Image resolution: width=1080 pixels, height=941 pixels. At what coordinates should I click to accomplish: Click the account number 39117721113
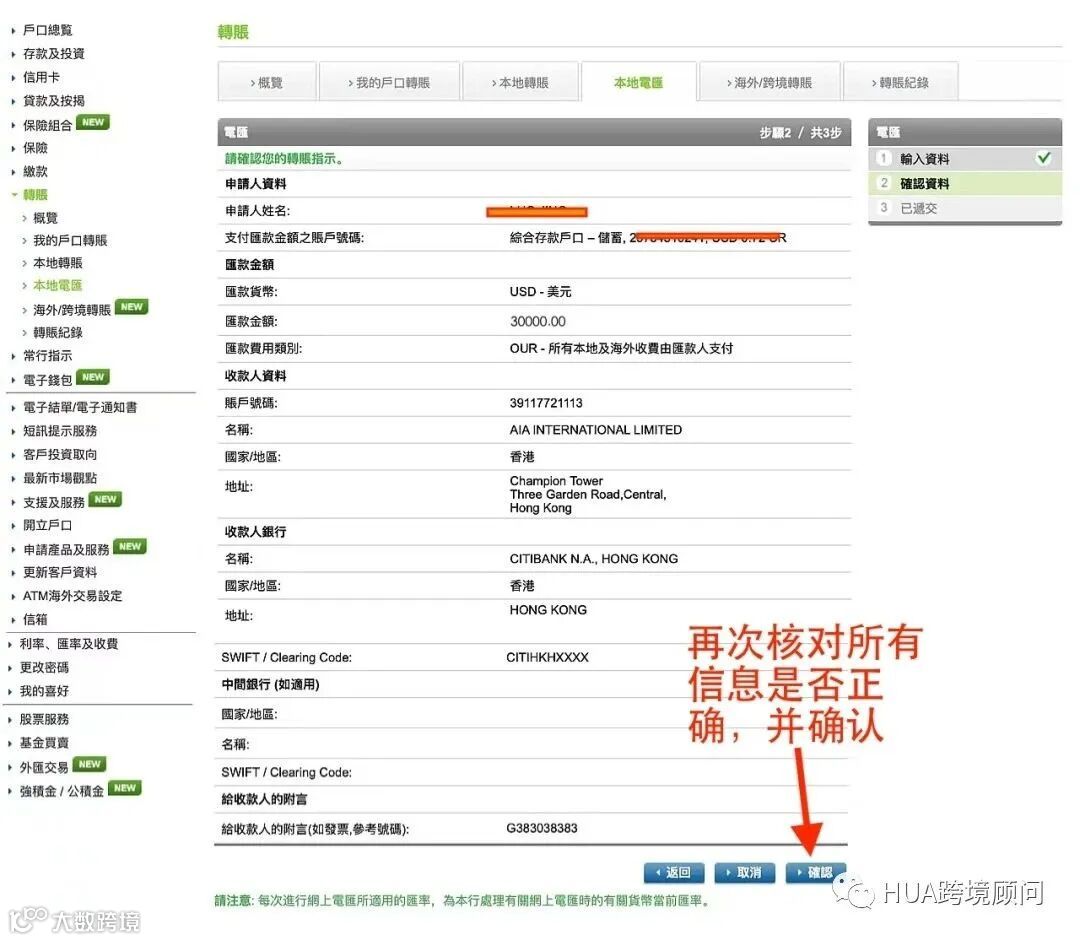coord(546,403)
